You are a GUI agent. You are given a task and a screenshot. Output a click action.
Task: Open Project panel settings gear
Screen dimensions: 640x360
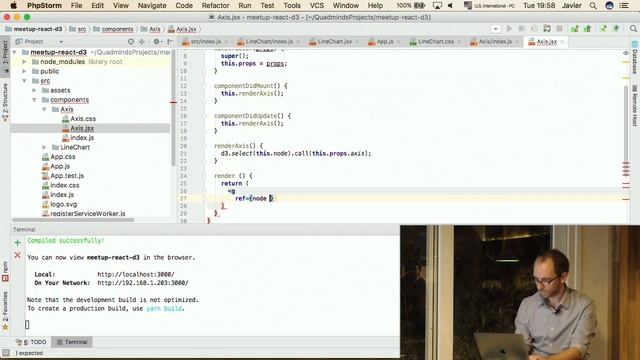pyautogui.click(x=157, y=42)
